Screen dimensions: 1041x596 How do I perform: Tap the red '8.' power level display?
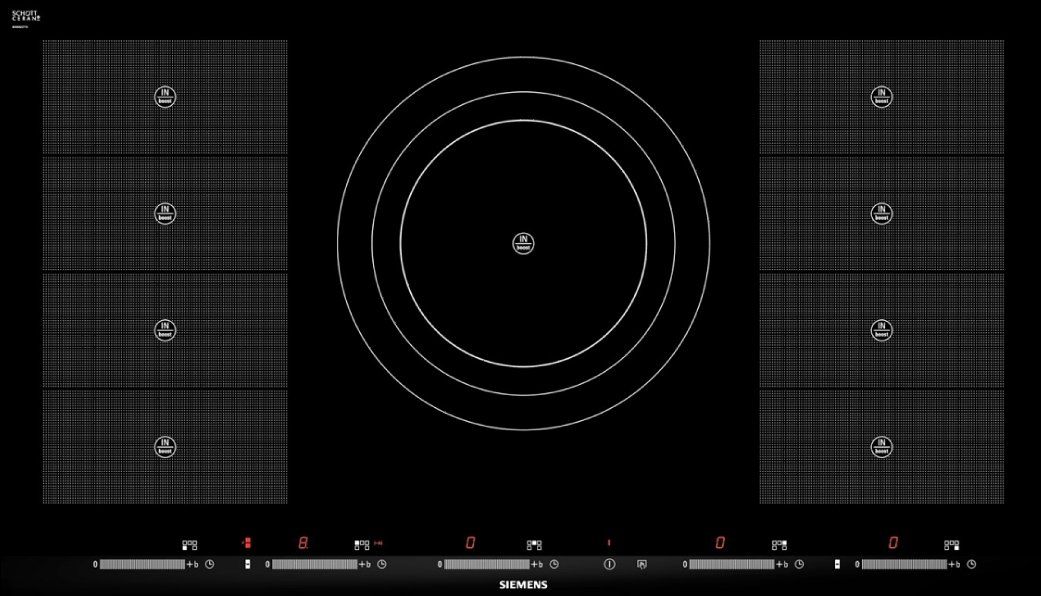[x=303, y=543]
